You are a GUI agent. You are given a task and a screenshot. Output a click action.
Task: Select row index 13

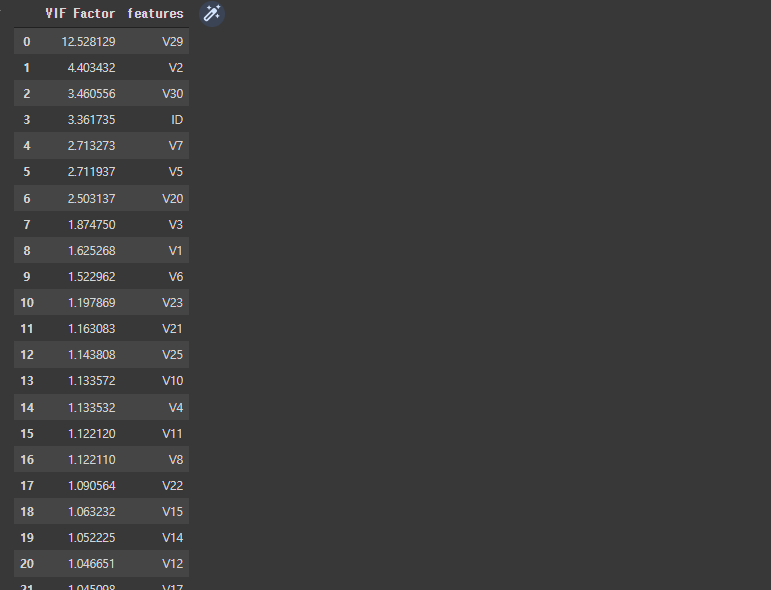(x=27, y=381)
